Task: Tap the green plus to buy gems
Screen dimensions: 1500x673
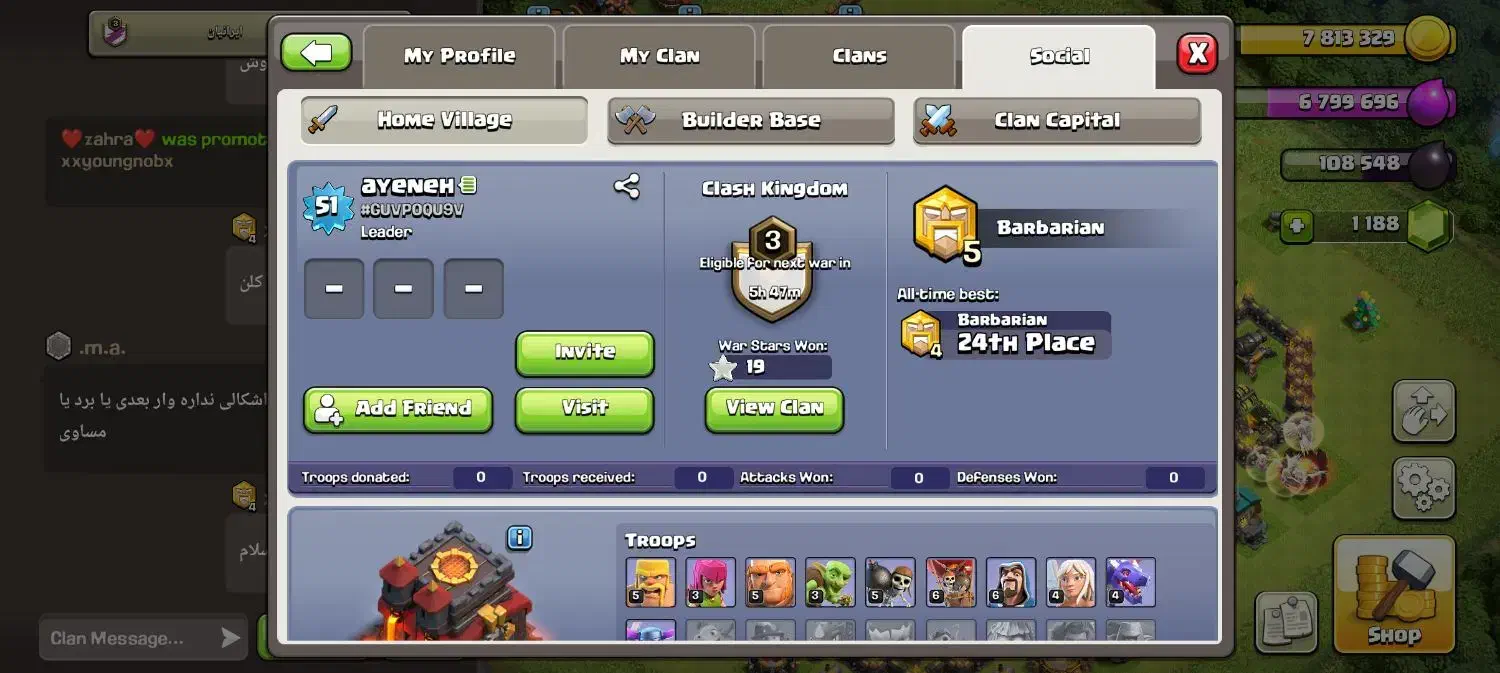Action: [1297, 226]
